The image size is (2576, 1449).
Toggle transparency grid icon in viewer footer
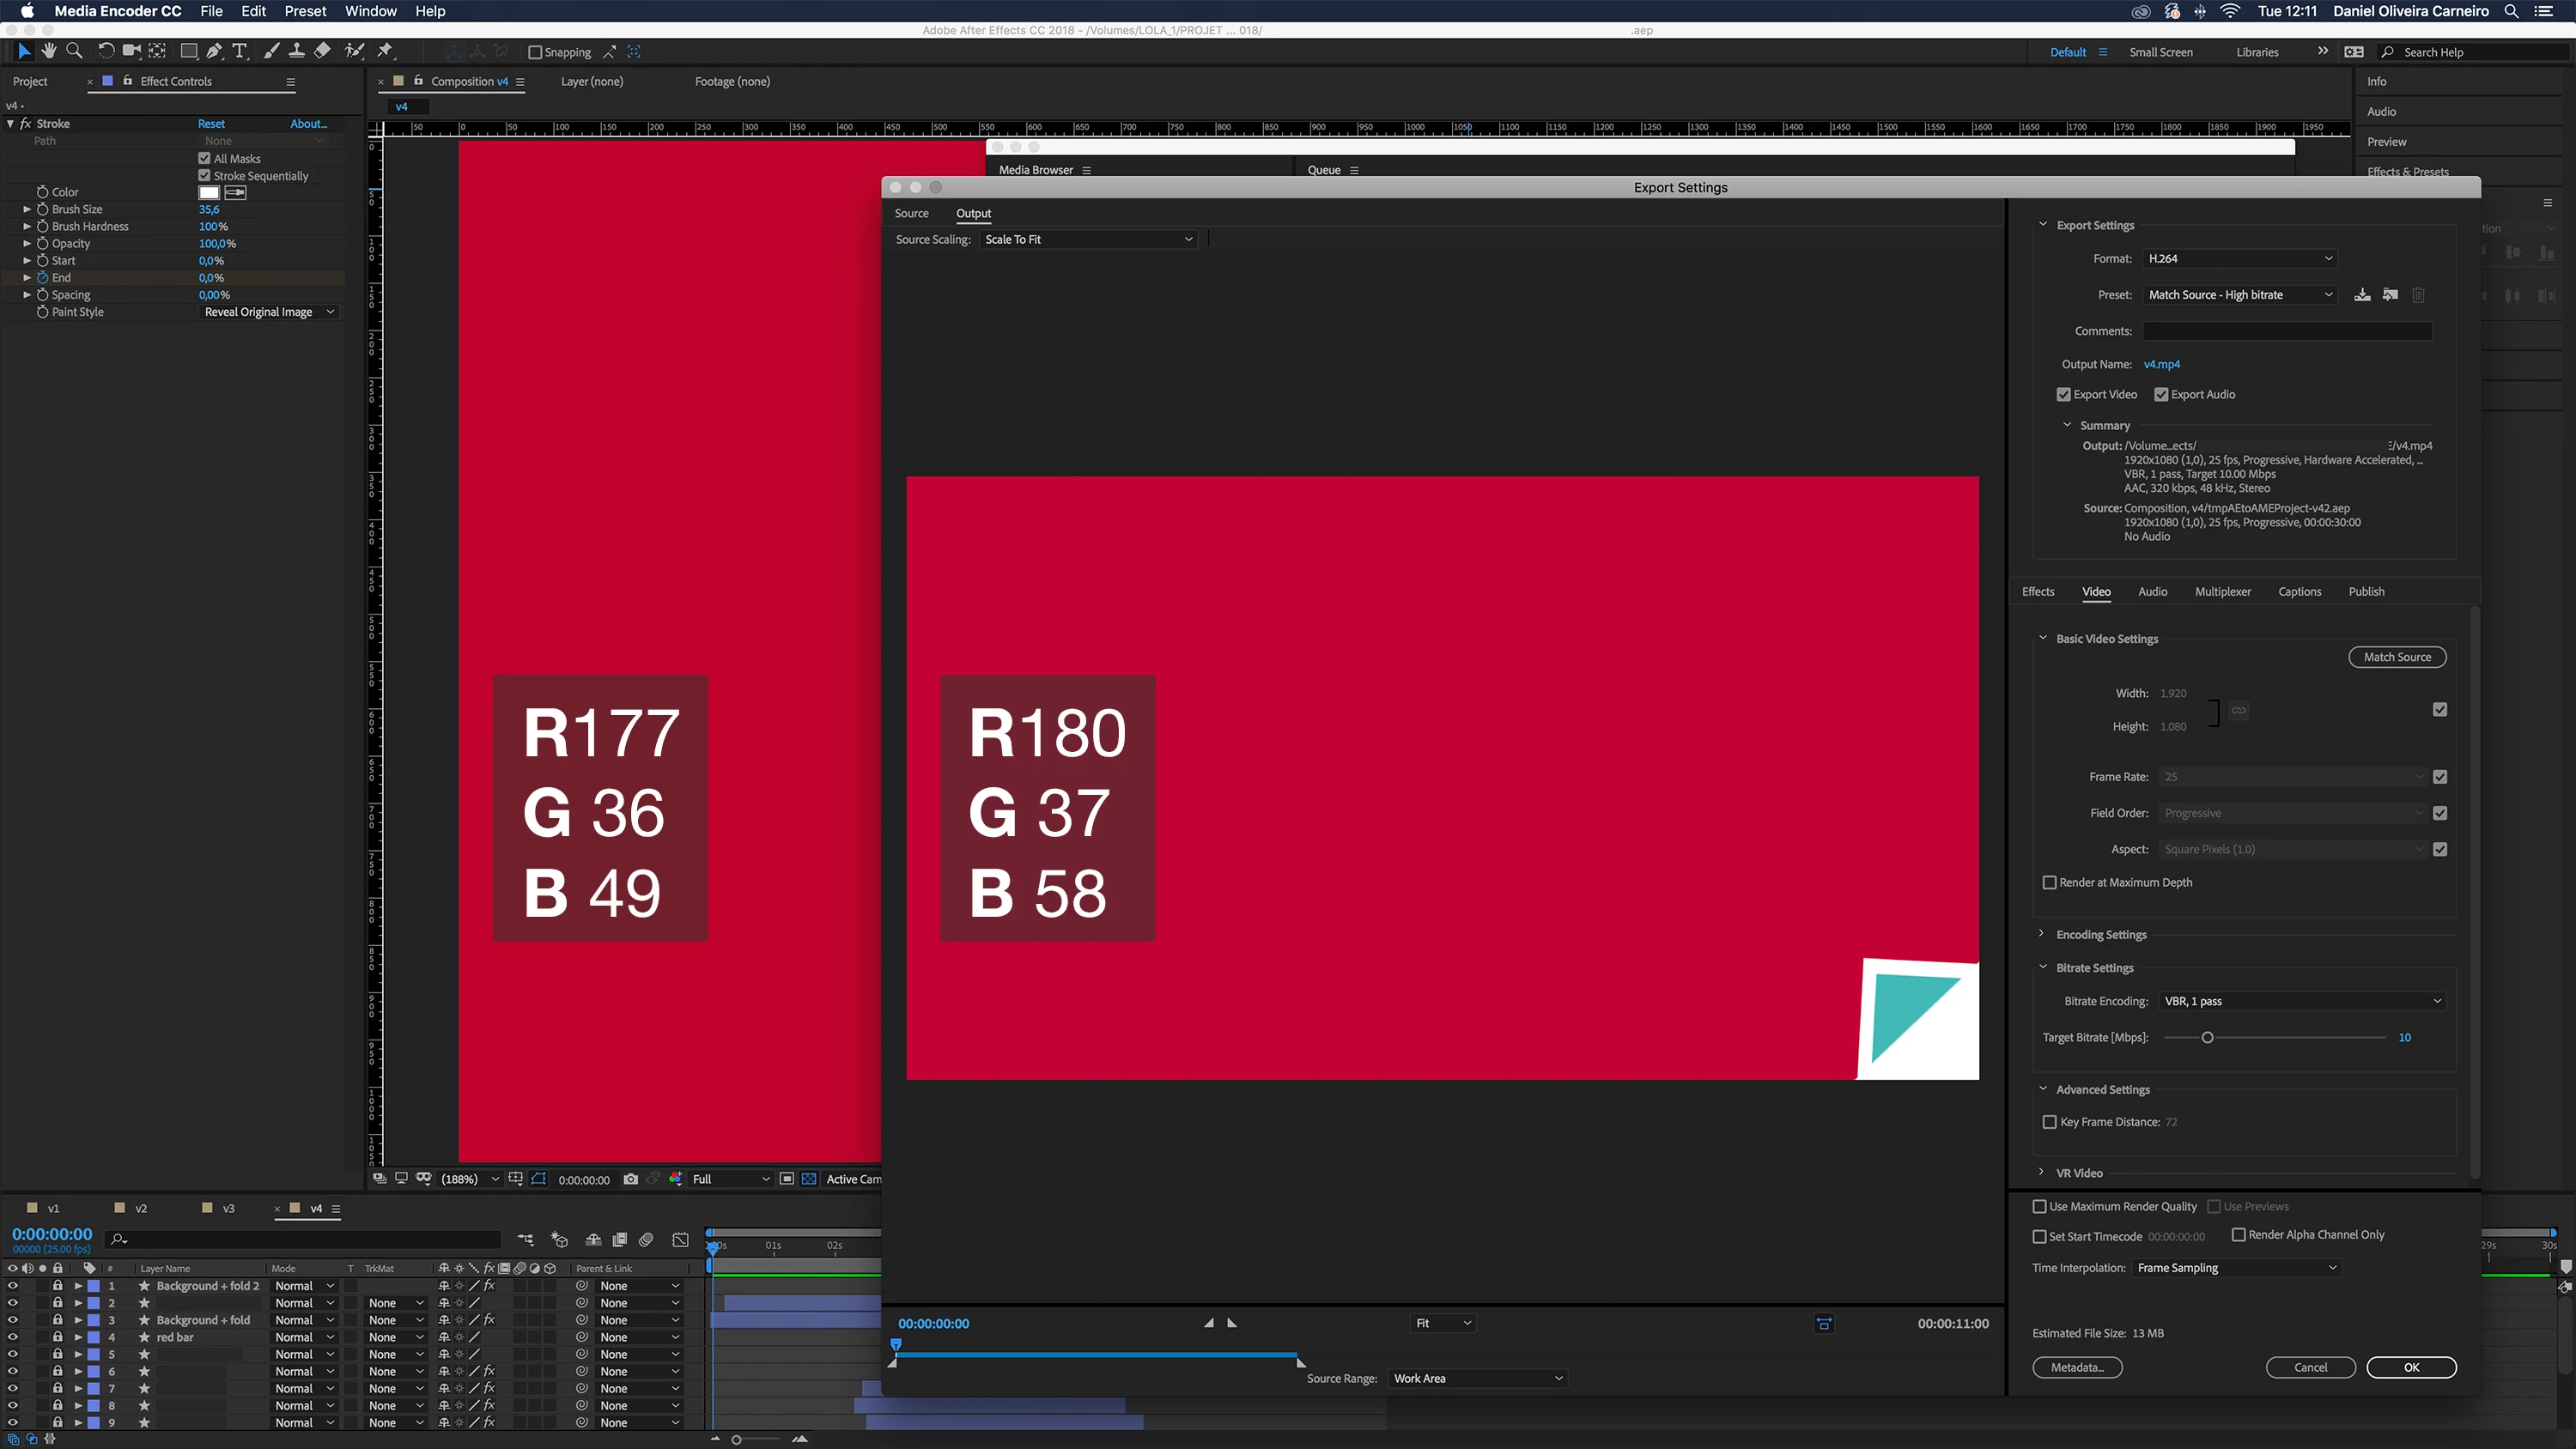click(809, 1179)
